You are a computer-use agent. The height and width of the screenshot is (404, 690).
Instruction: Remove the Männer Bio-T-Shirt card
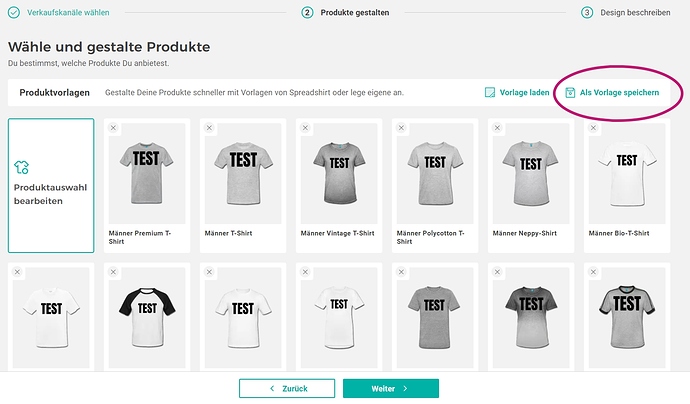point(593,128)
